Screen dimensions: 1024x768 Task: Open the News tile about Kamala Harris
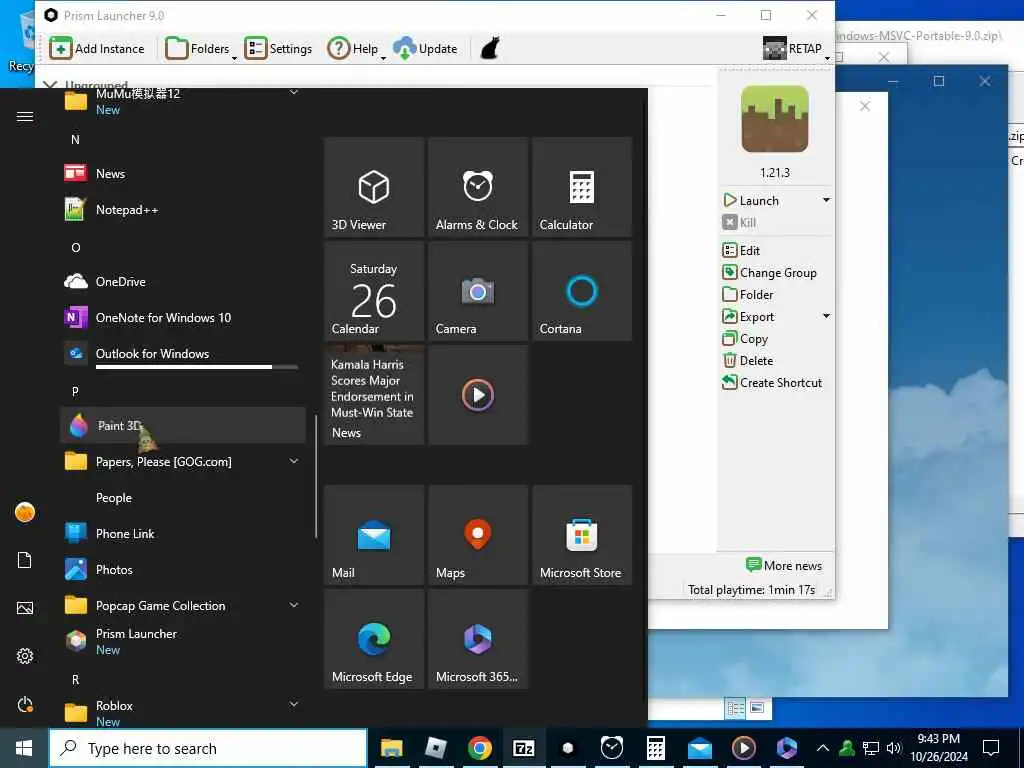(x=374, y=395)
